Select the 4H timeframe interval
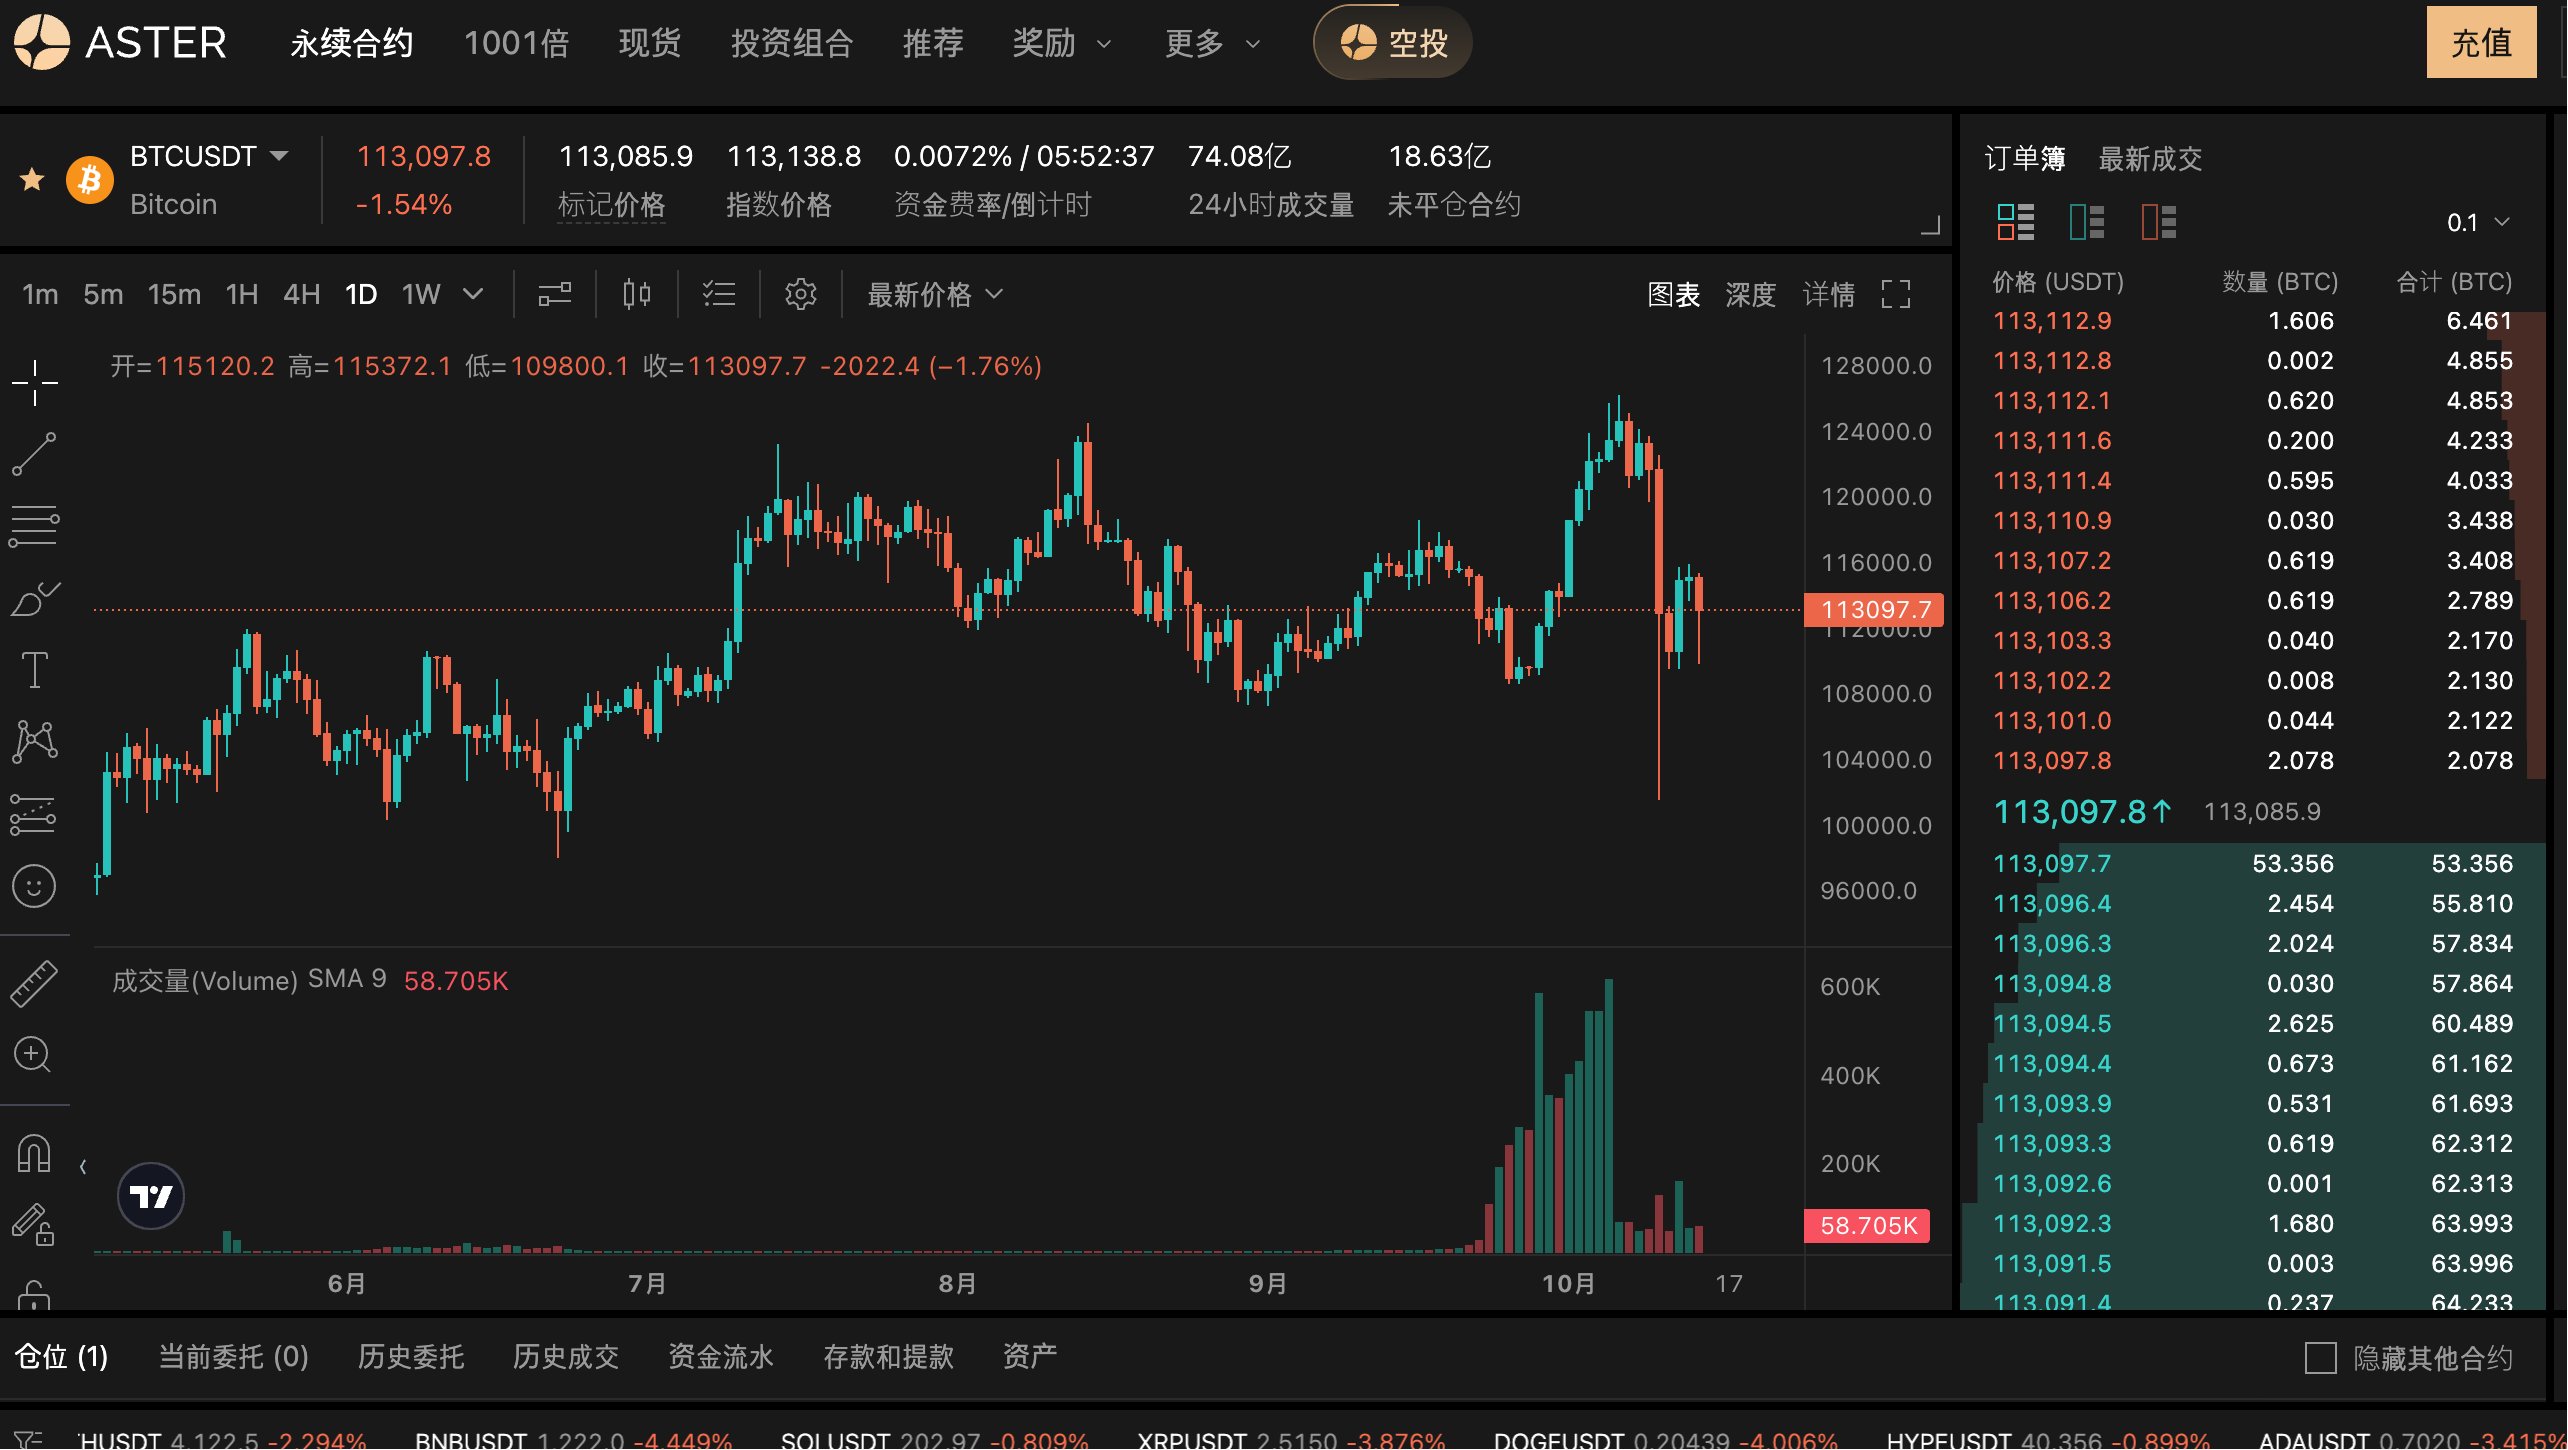The image size is (2568, 1450). coord(301,294)
